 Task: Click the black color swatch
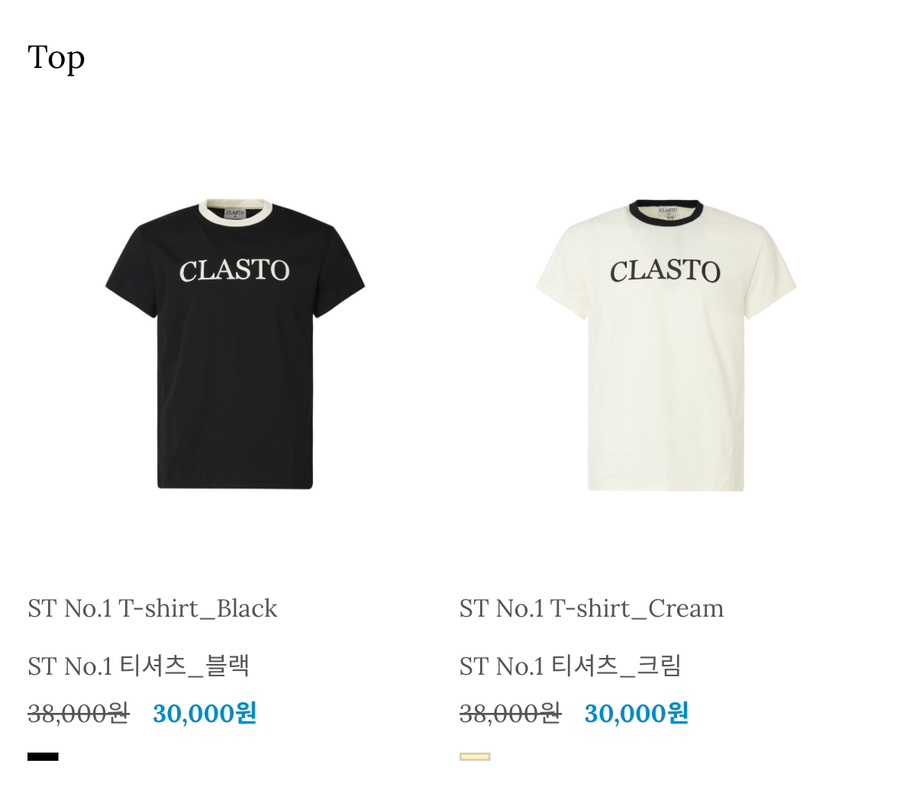(43, 757)
